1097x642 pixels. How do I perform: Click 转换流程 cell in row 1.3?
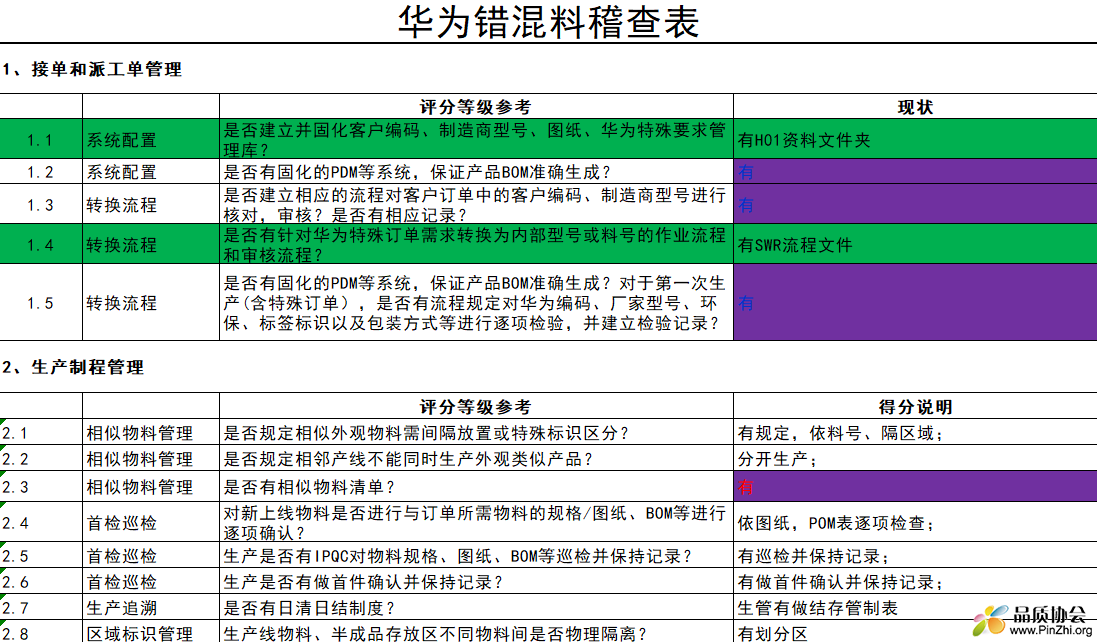click(x=150, y=204)
